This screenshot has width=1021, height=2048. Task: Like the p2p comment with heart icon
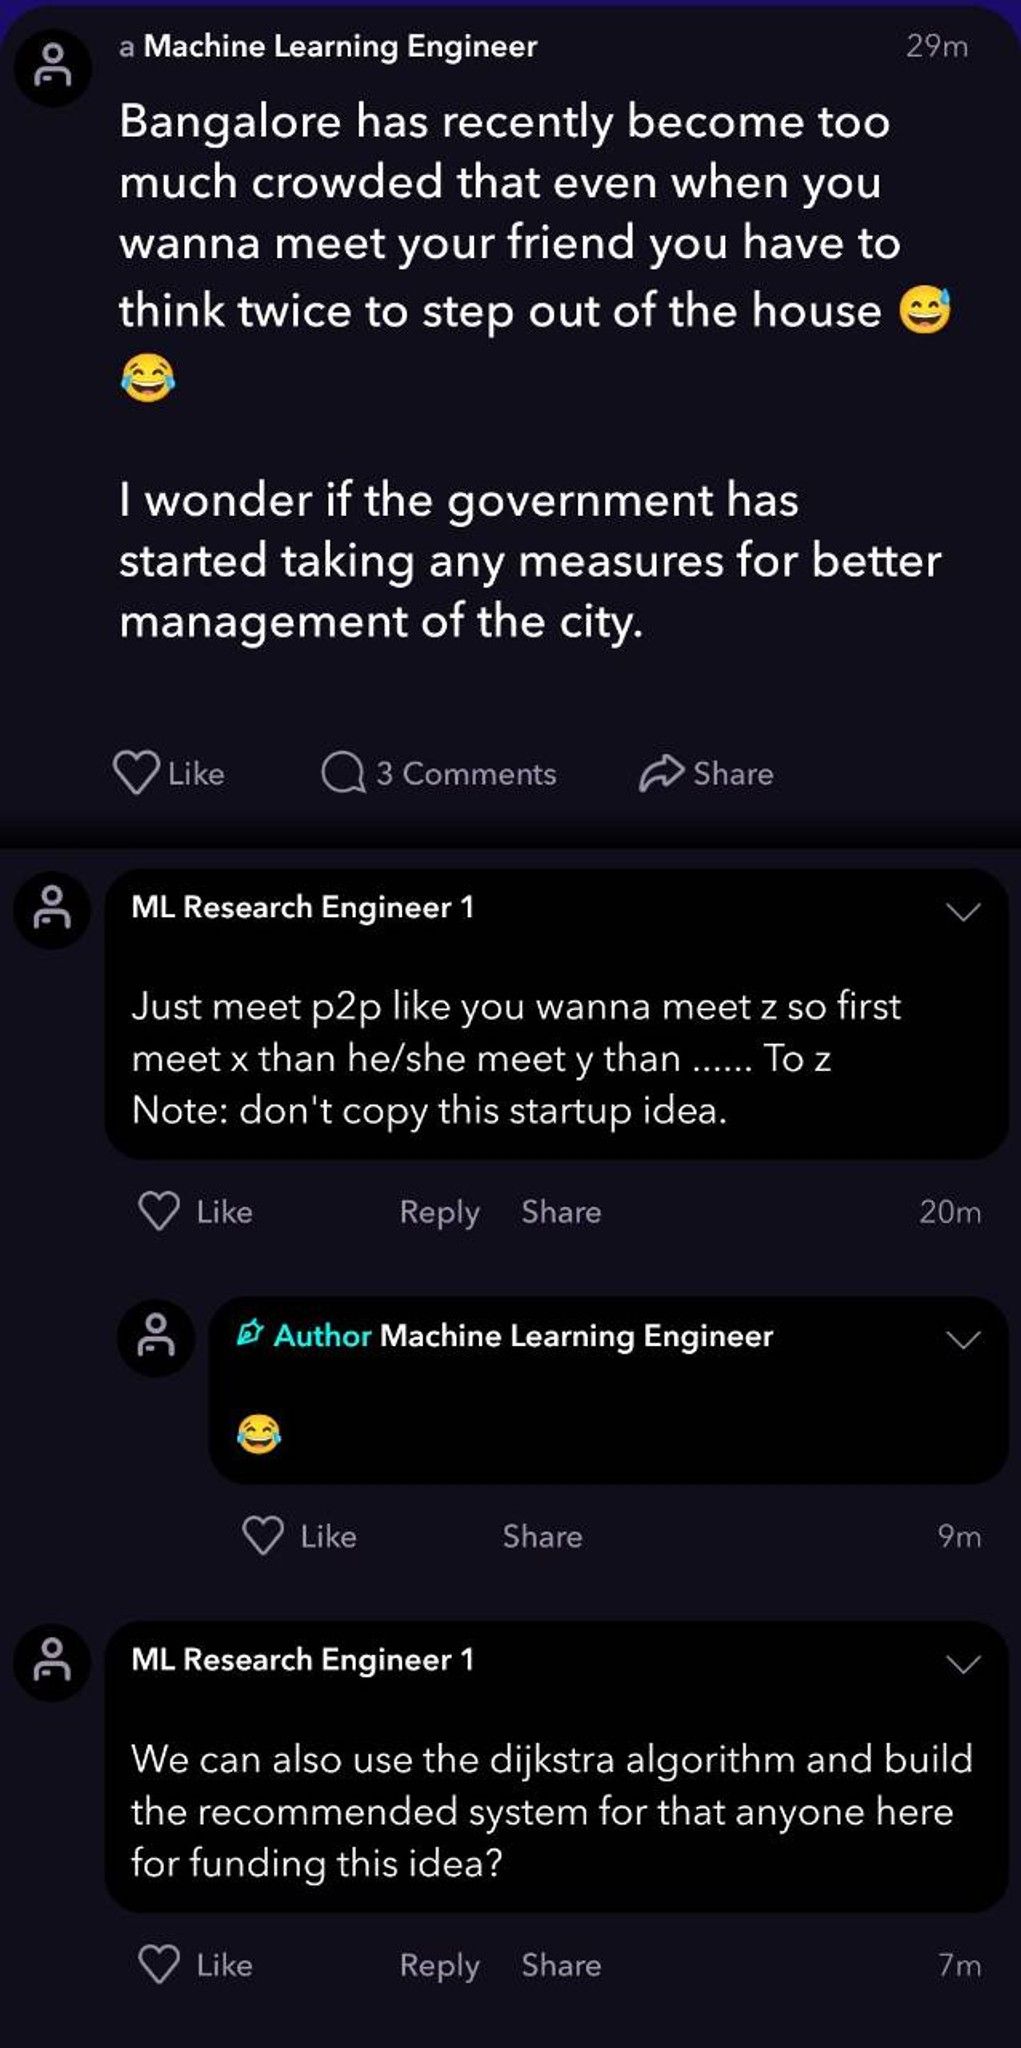pyautogui.click(x=159, y=1211)
